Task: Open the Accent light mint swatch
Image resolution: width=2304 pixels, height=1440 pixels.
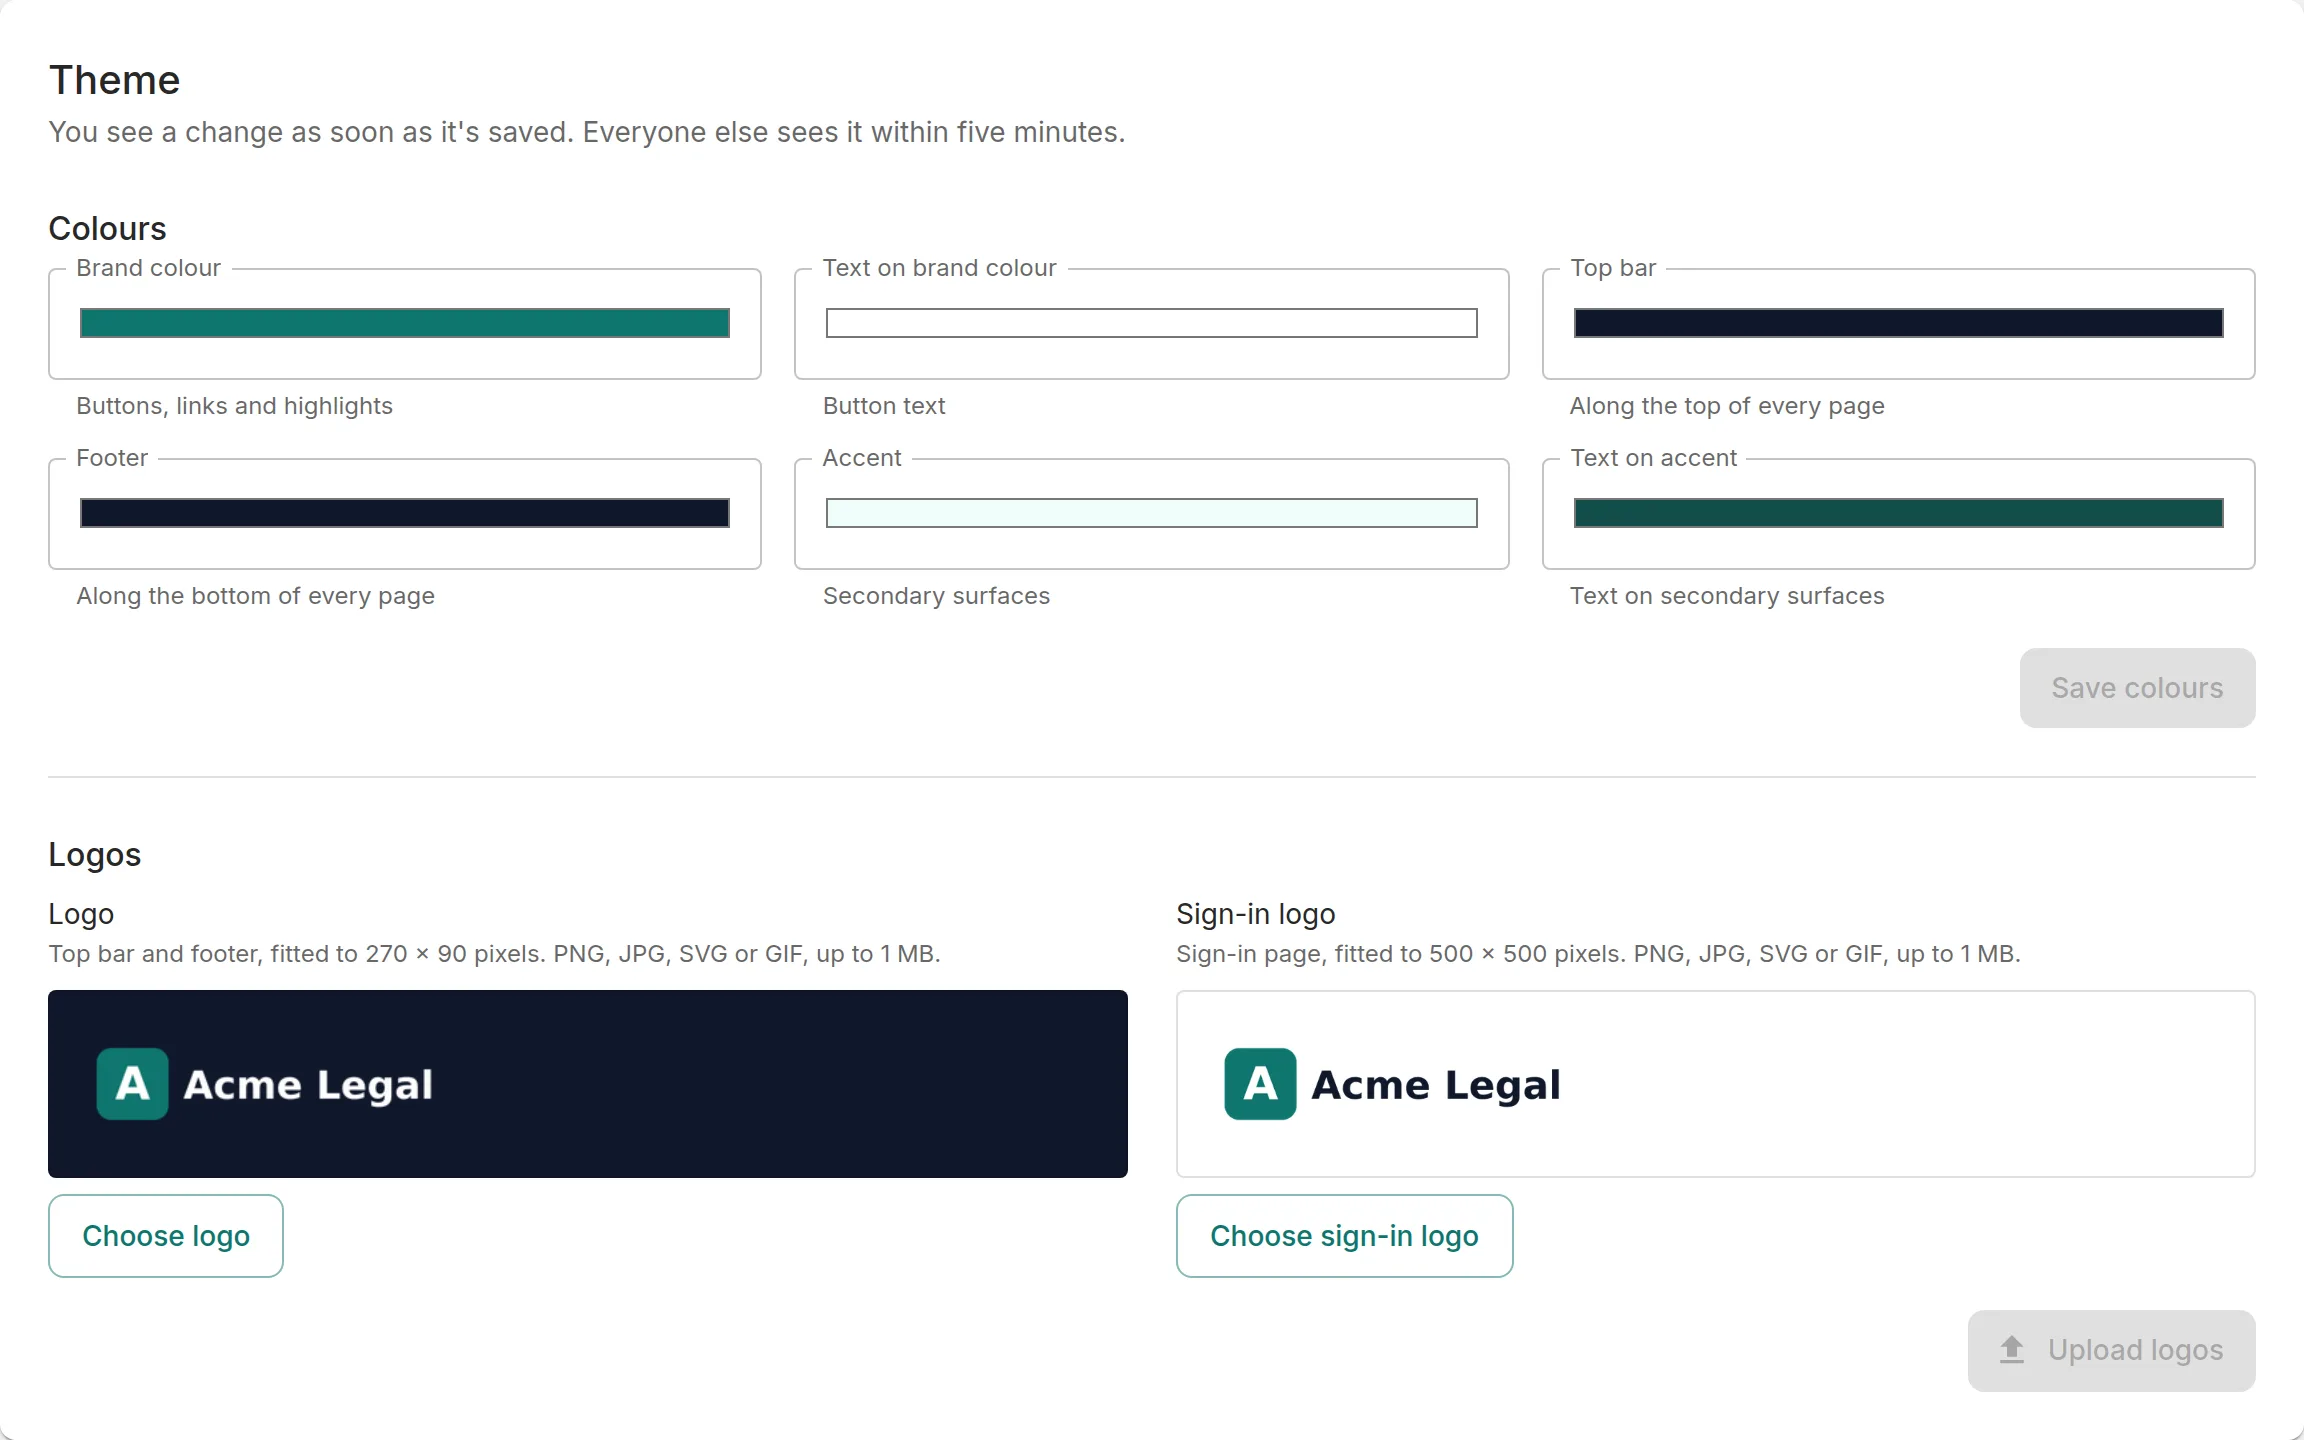Action: [1151, 513]
